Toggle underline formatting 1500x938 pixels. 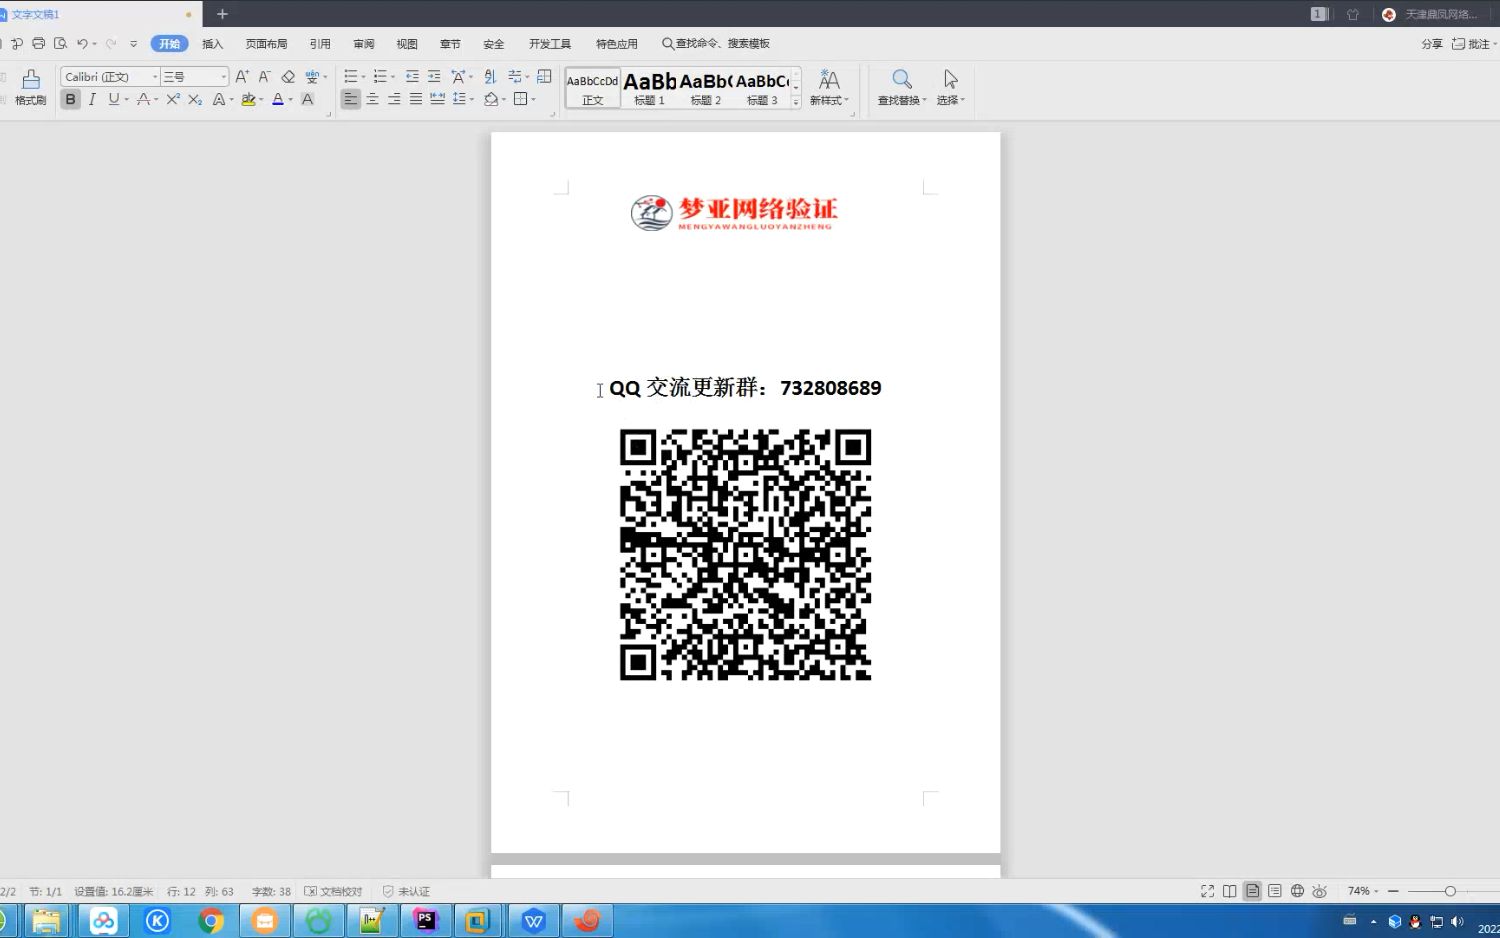[113, 99]
